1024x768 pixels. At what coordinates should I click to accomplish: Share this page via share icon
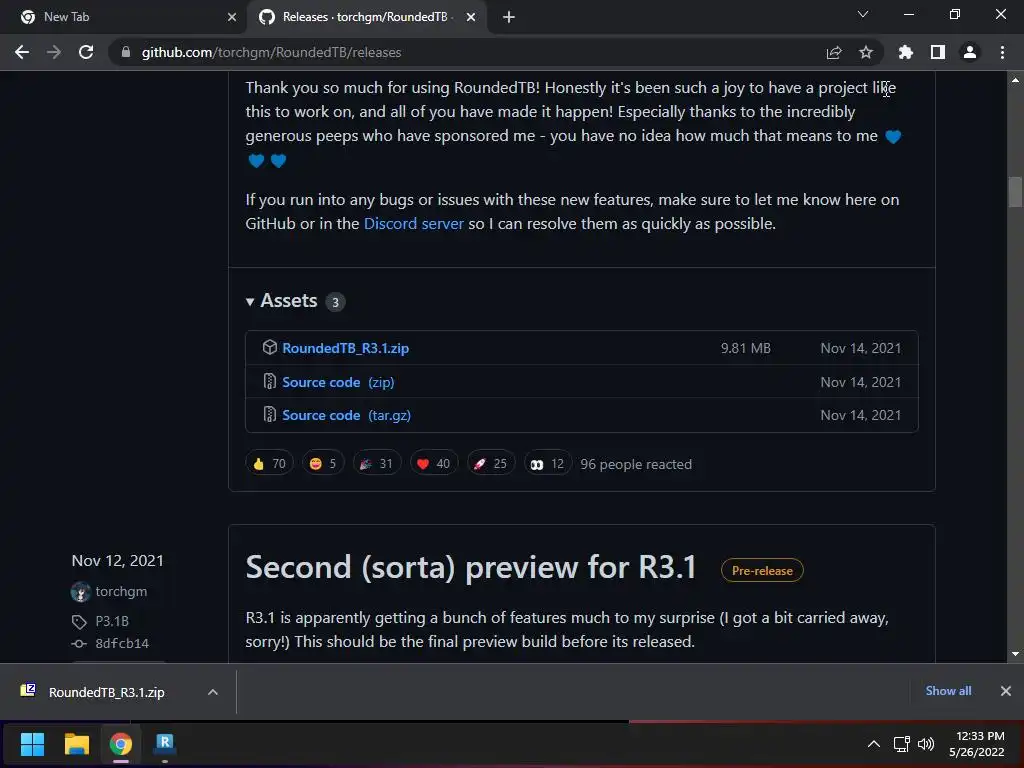[x=834, y=52]
